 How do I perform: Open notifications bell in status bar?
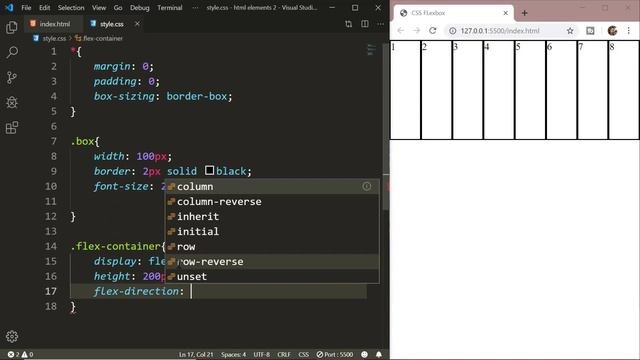point(379,354)
